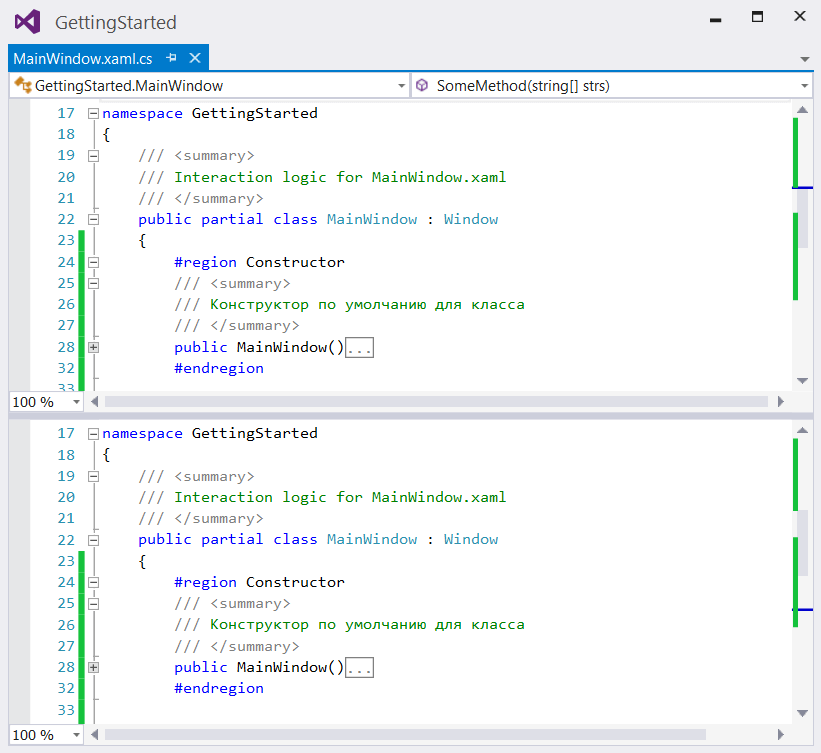Viewport: 821px width, 753px height.
Task: Close the MainWindow.xaml.cs tab
Action: pyautogui.click(x=195, y=58)
